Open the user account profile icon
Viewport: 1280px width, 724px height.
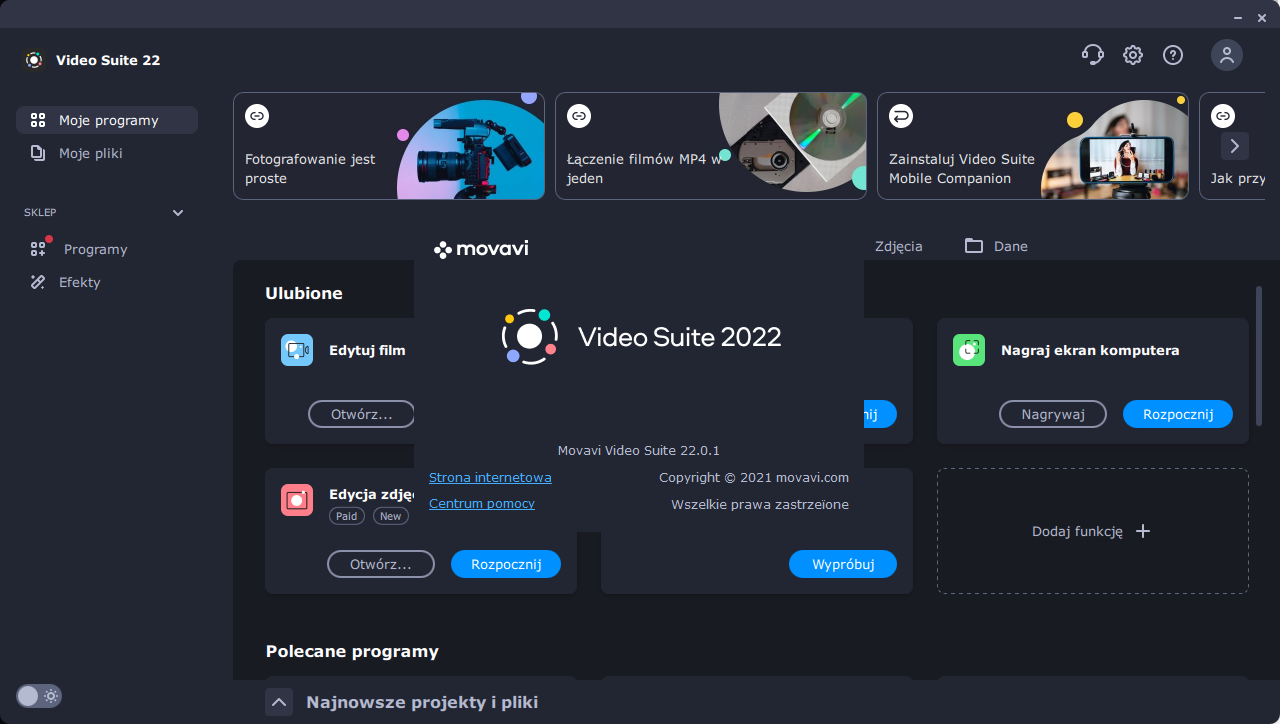1227,55
